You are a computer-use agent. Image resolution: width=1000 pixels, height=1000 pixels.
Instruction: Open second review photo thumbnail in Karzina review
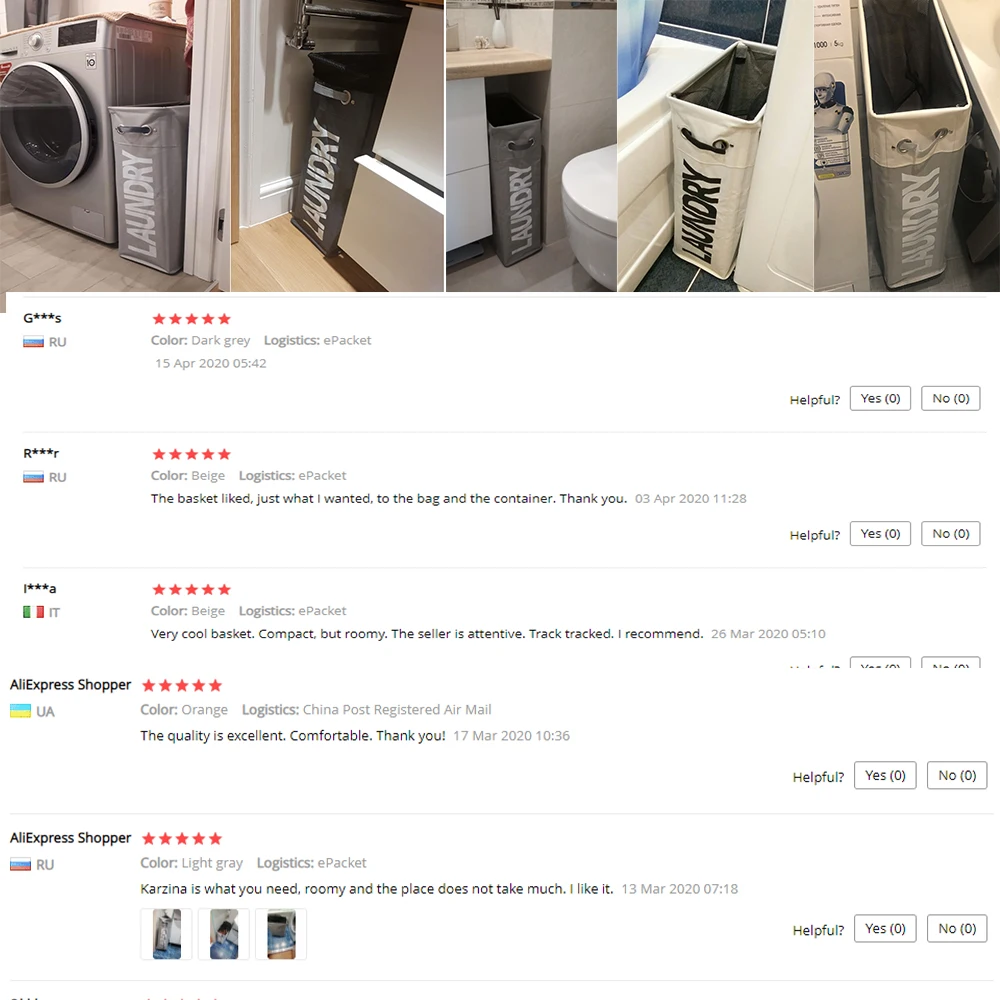pyautogui.click(x=224, y=934)
